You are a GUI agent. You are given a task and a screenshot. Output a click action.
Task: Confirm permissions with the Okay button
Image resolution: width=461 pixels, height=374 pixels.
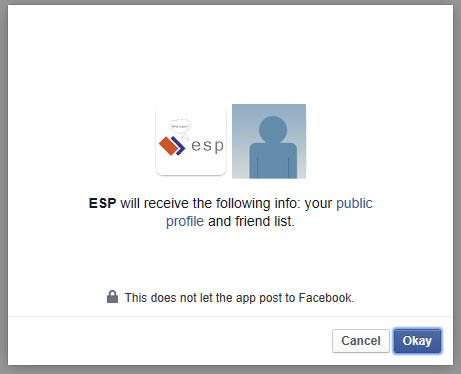(417, 341)
